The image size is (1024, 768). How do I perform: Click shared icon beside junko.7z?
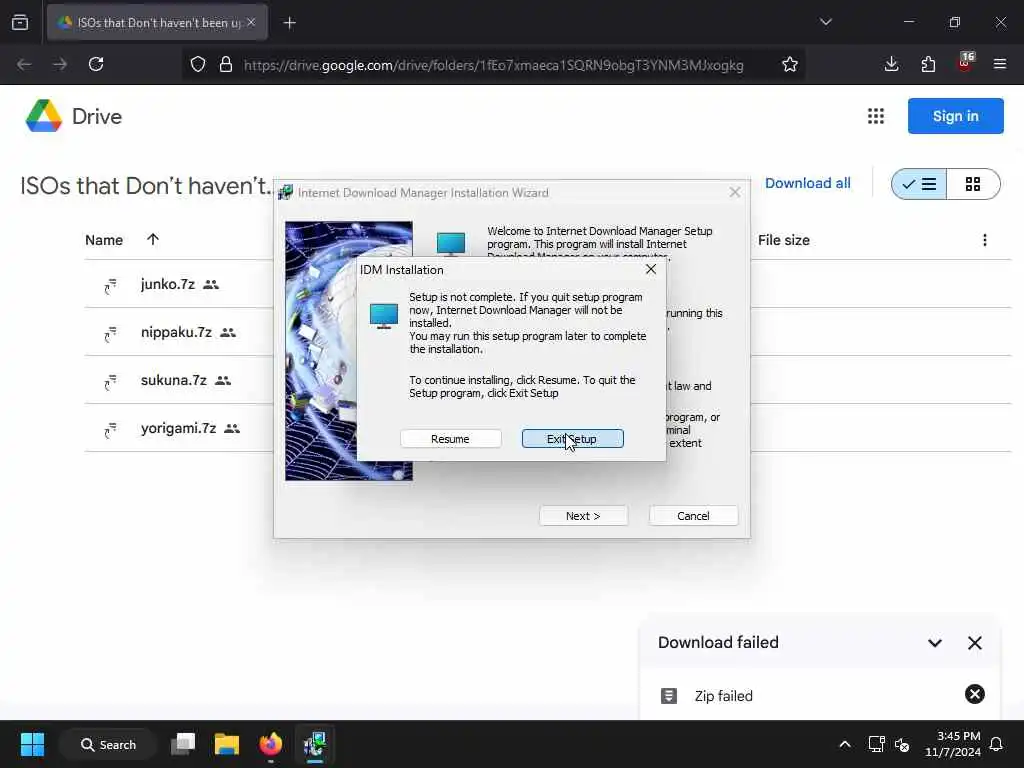pos(211,285)
